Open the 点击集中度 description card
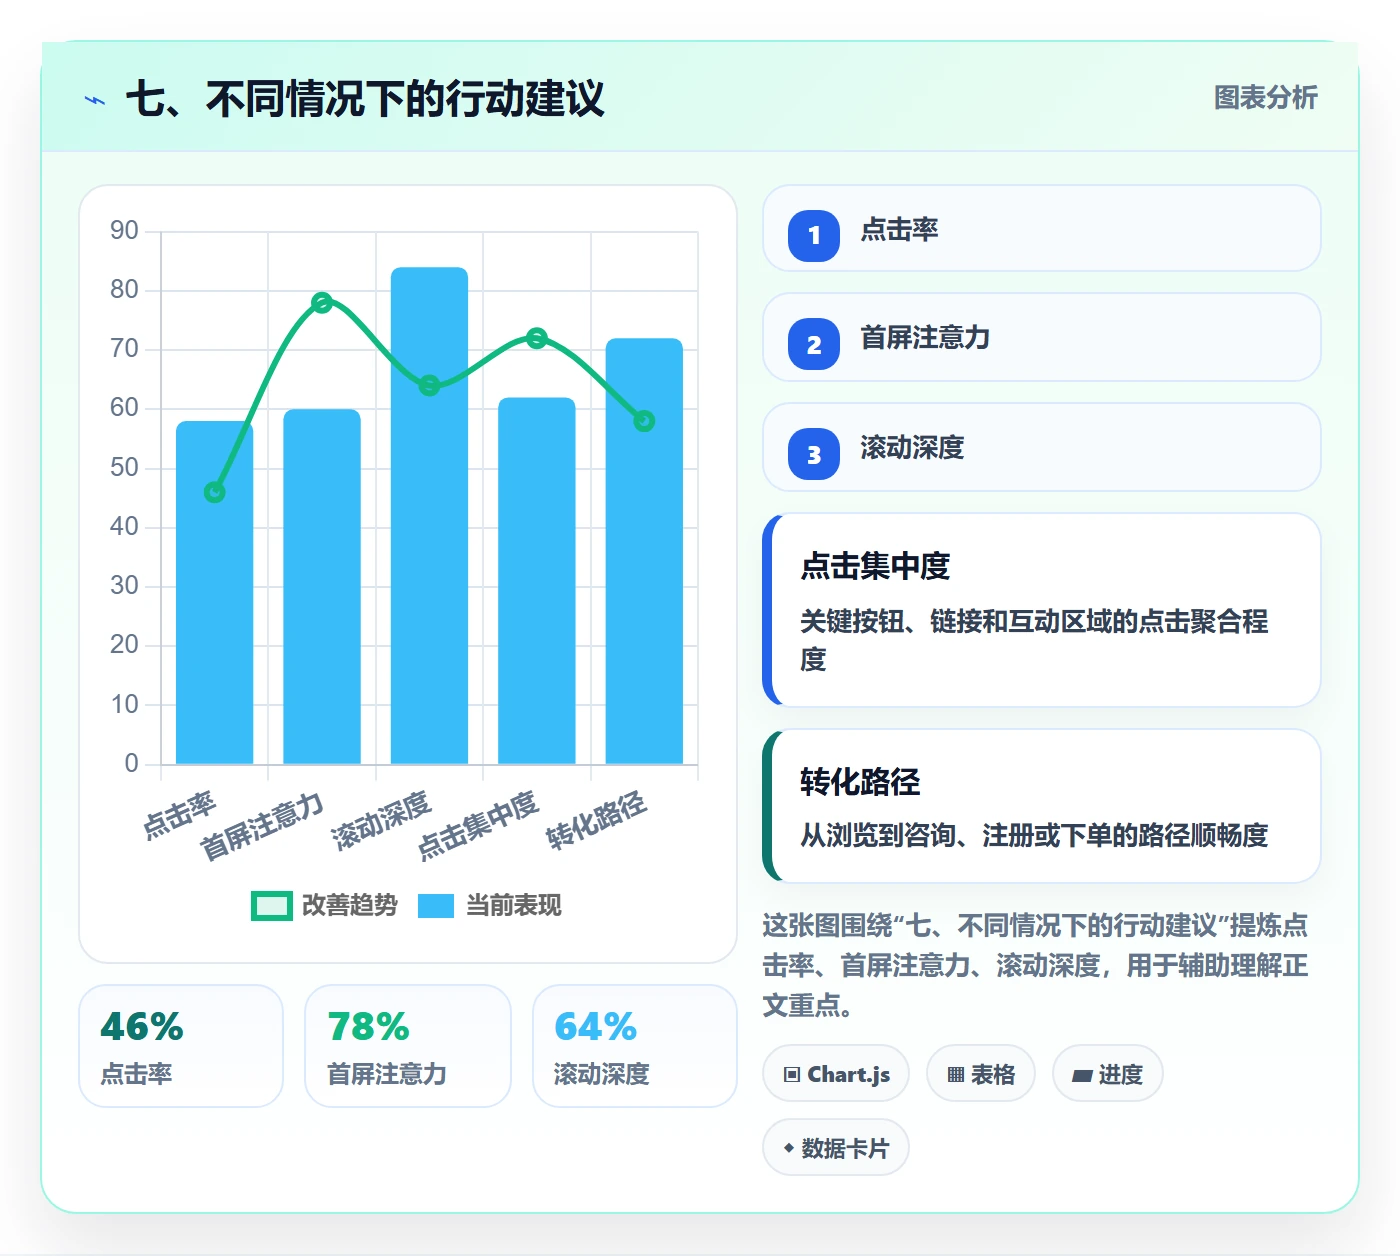This screenshot has width=1400, height=1256. 1042,610
